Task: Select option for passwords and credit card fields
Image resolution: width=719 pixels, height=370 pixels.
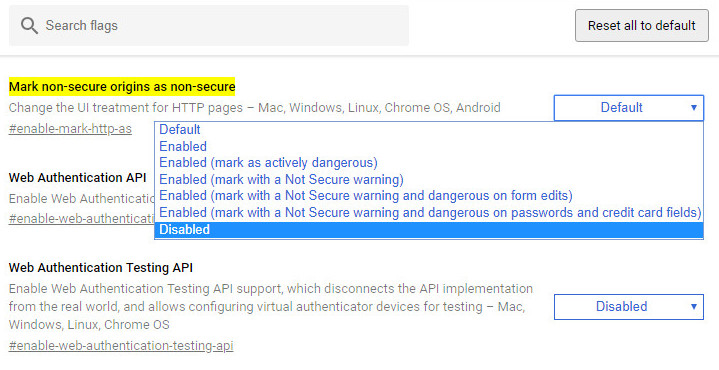Action: point(429,213)
